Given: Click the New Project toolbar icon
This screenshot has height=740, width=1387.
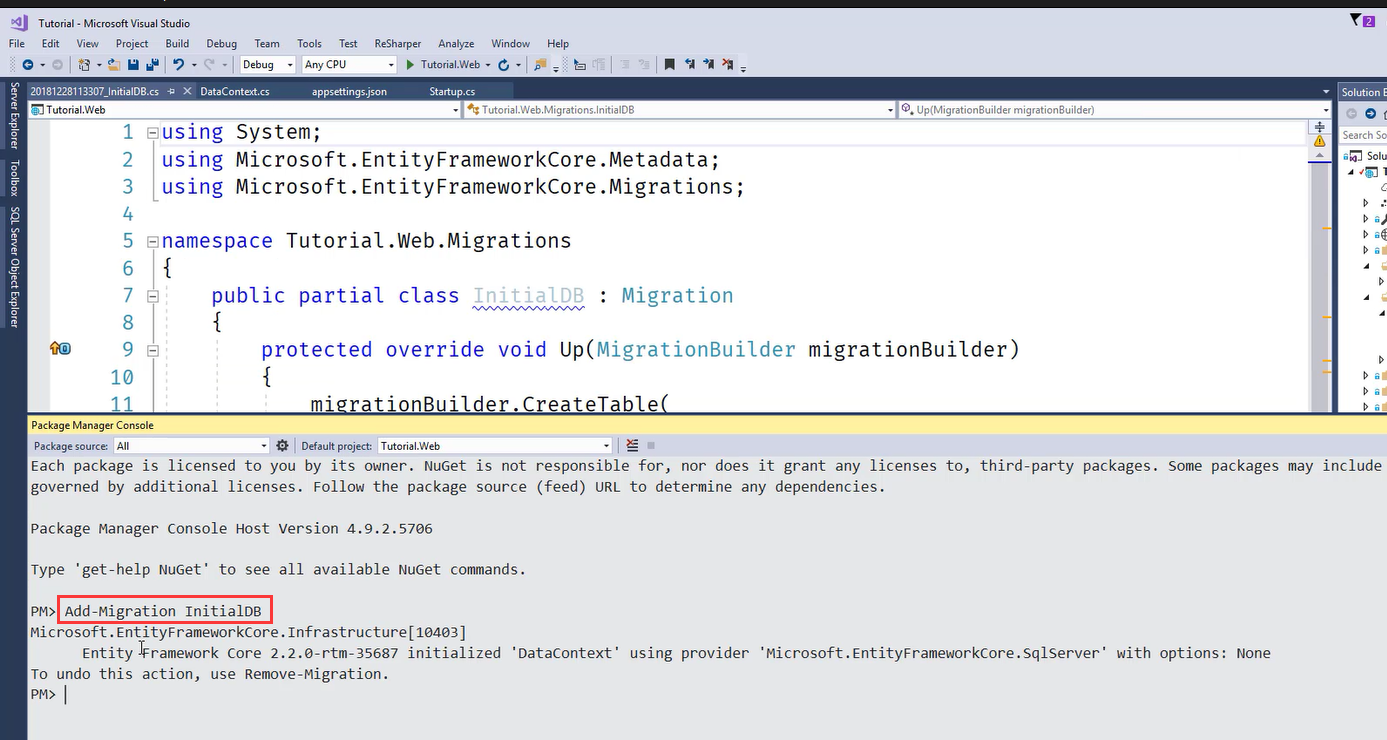Looking at the screenshot, I should [x=84, y=64].
